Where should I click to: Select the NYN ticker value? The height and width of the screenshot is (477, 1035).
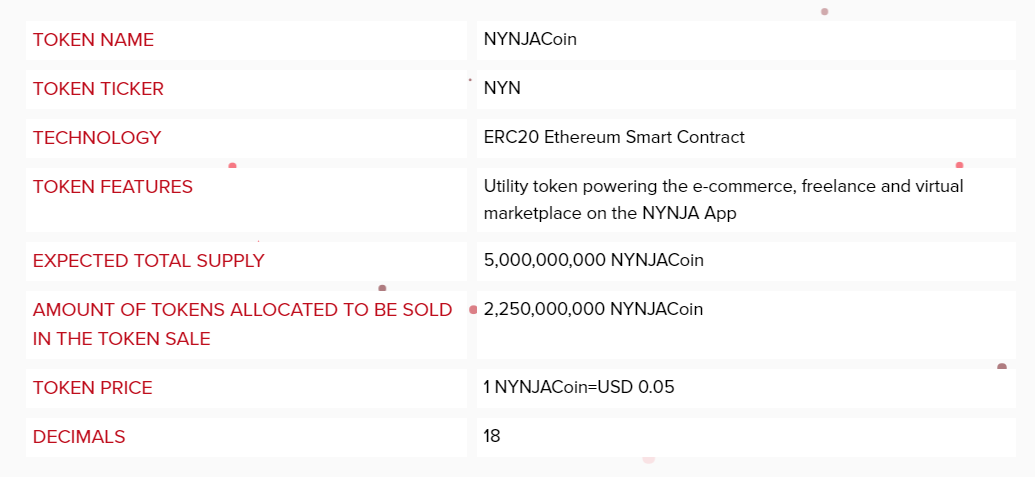pos(502,89)
